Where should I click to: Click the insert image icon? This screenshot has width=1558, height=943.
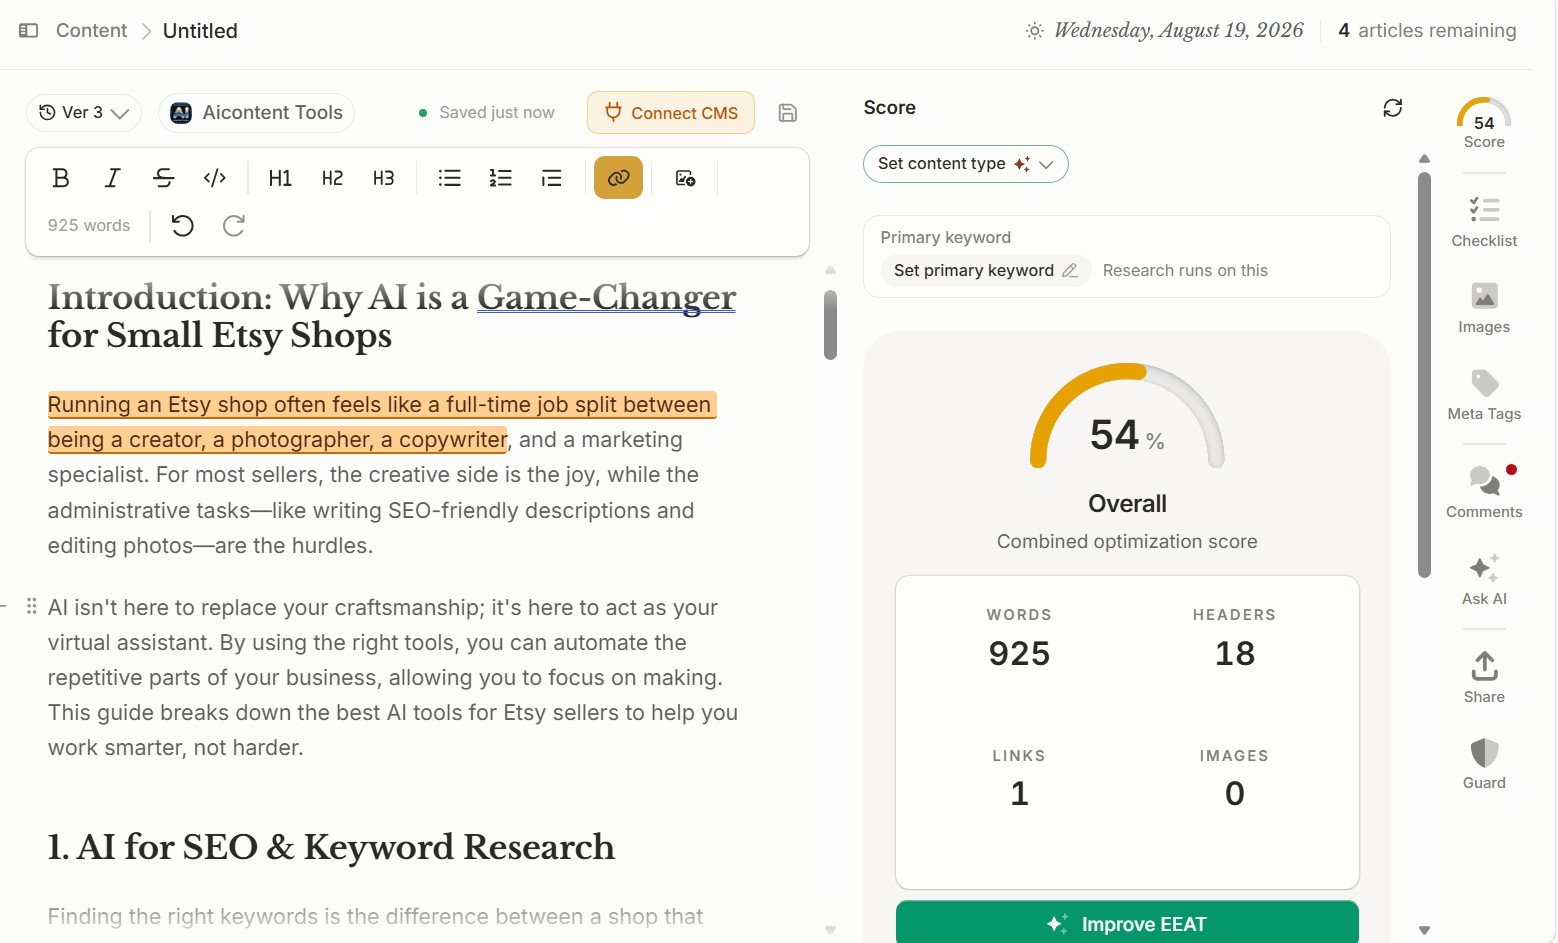click(685, 178)
